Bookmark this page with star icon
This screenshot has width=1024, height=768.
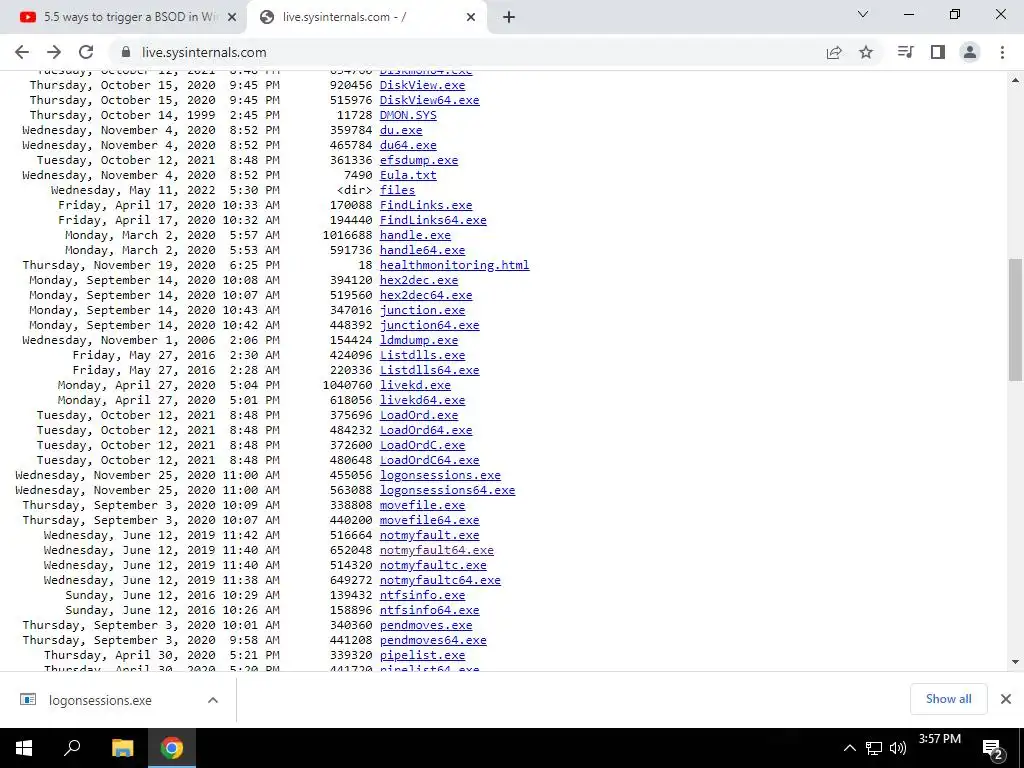866,52
